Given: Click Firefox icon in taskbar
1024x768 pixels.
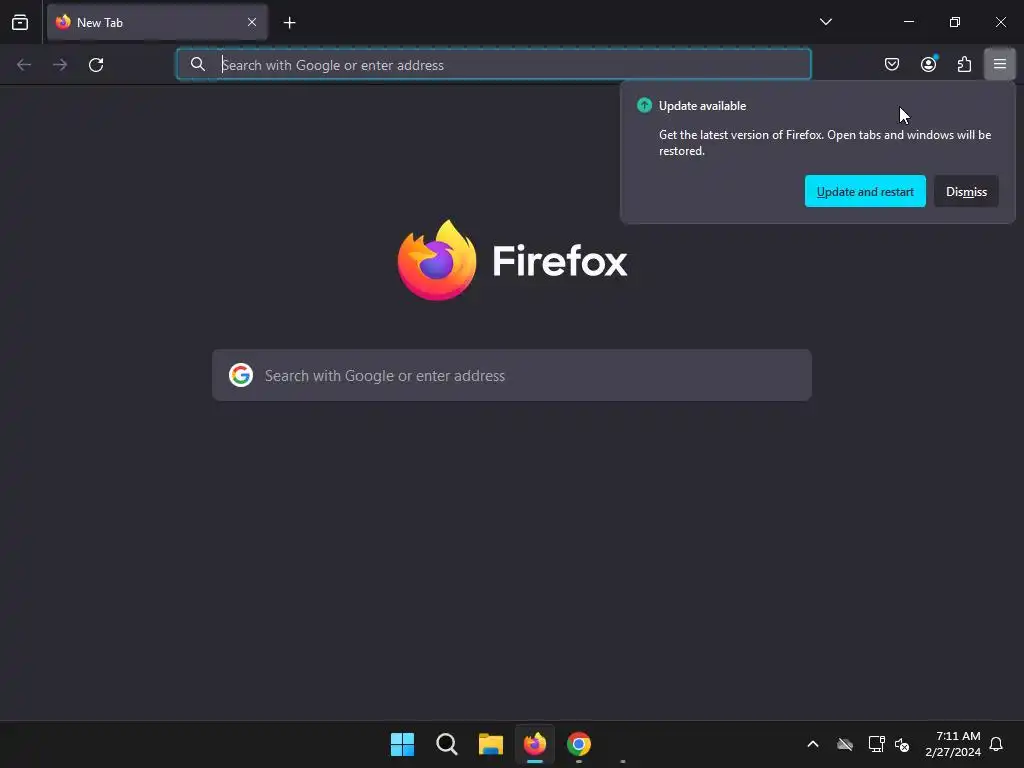Looking at the screenshot, I should click(x=535, y=744).
